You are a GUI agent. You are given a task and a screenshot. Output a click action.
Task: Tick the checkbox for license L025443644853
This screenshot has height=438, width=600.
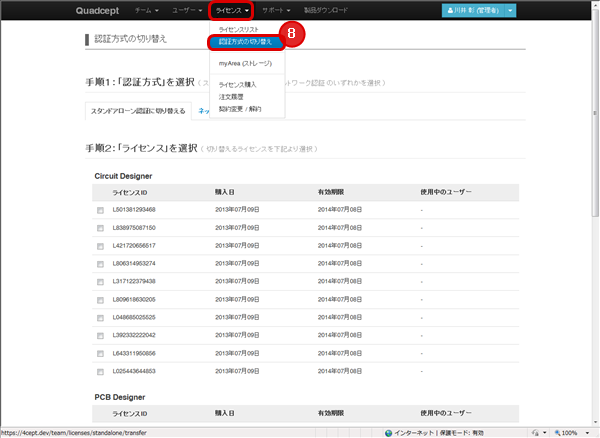(100, 372)
